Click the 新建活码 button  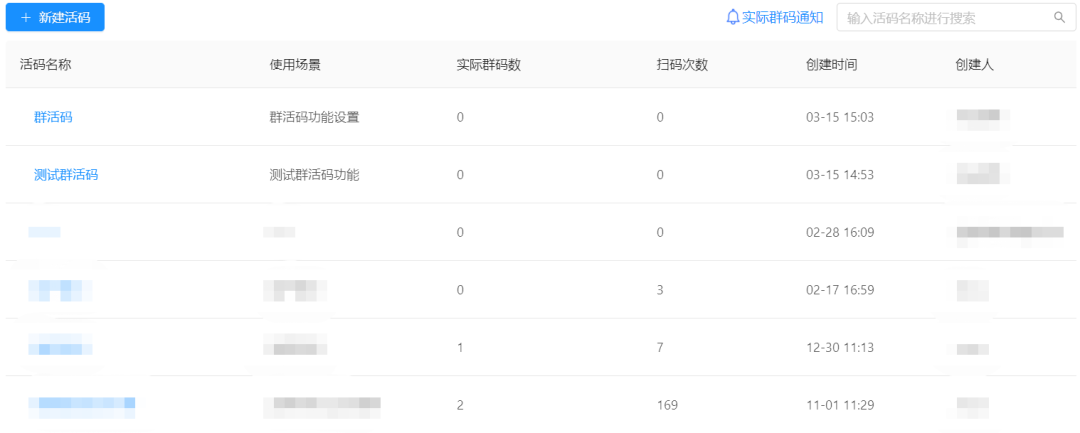click(x=55, y=17)
